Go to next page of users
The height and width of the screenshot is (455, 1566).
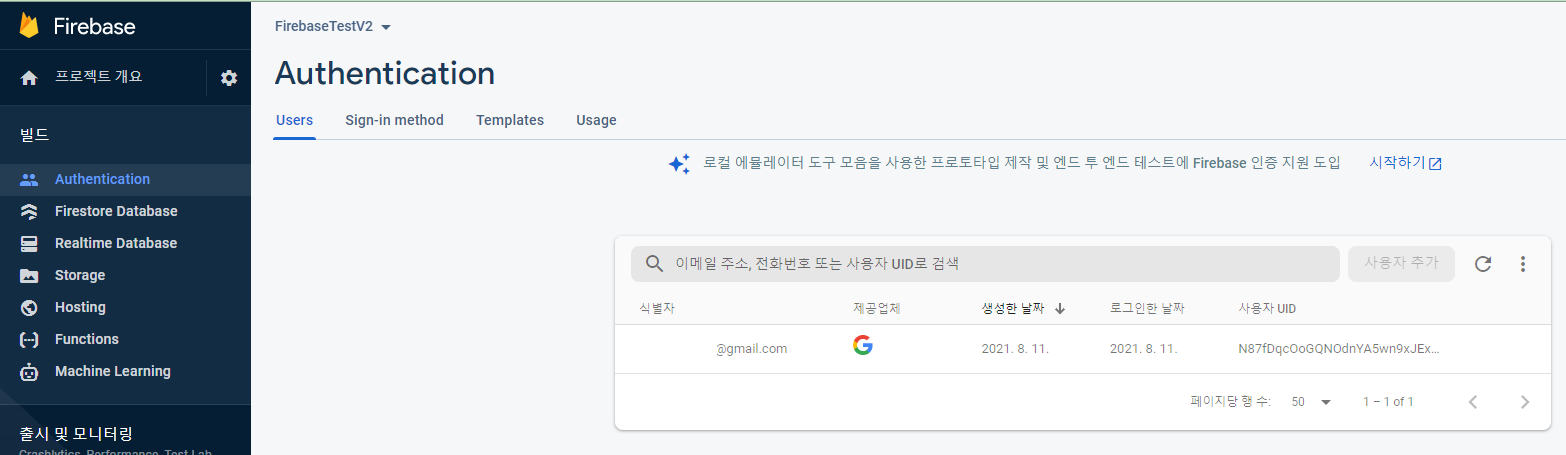[x=1525, y=402]
